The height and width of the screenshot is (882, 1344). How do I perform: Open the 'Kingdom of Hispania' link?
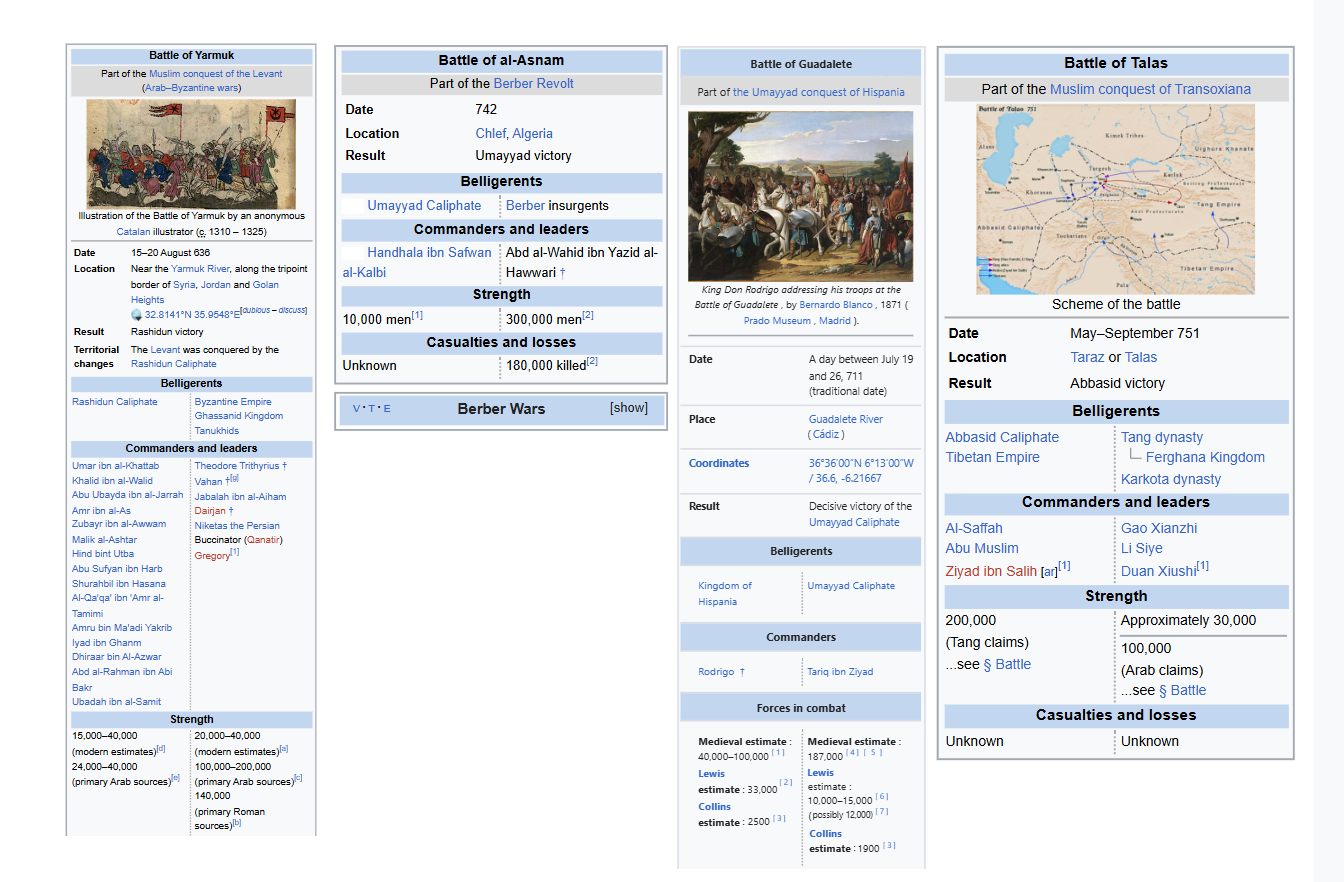(x=725, y=594)
